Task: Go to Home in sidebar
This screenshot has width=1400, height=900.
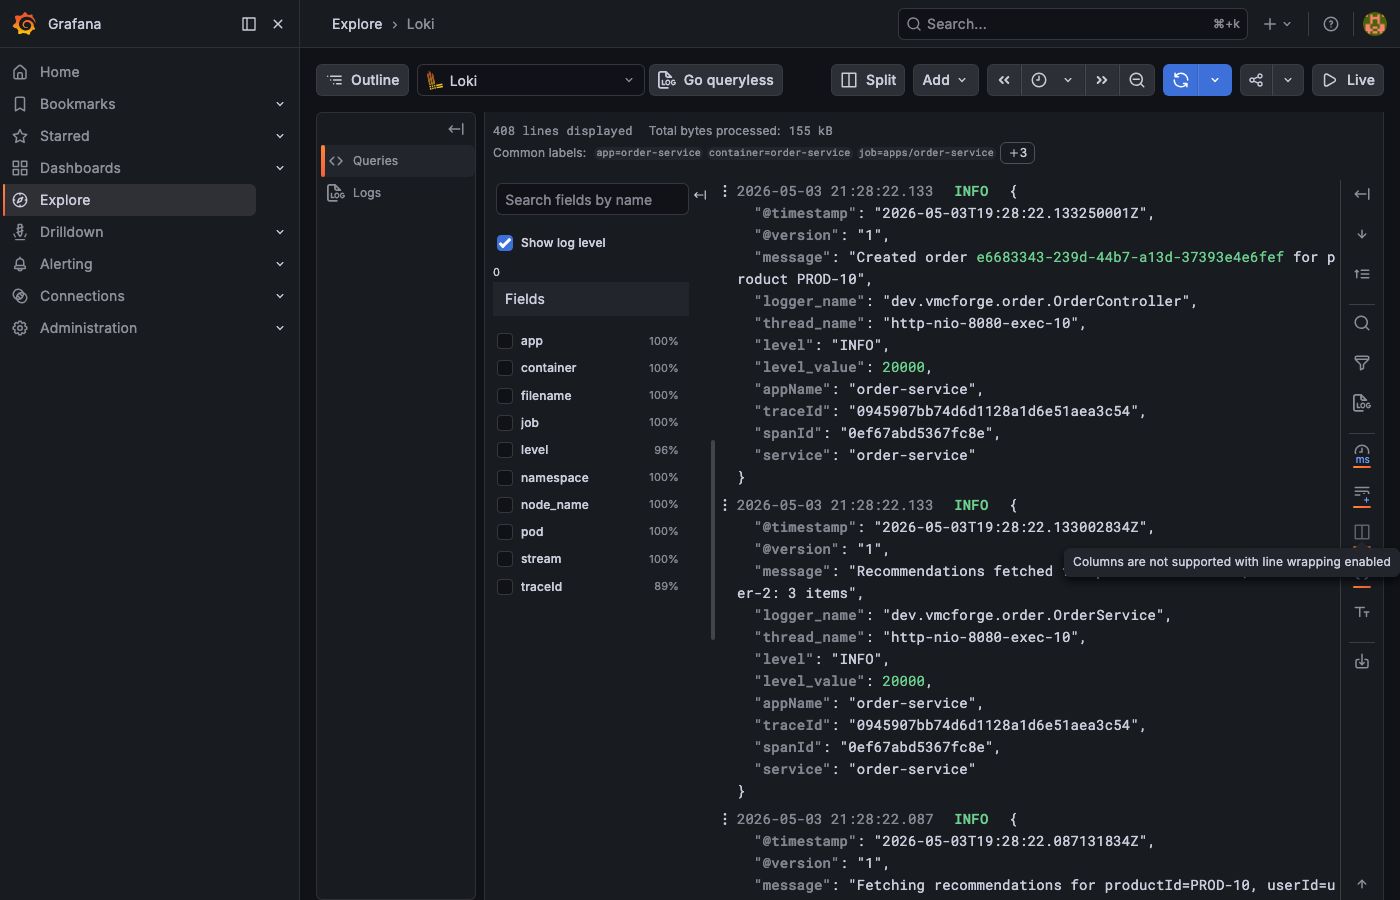Action: click(x=59, y=72)
